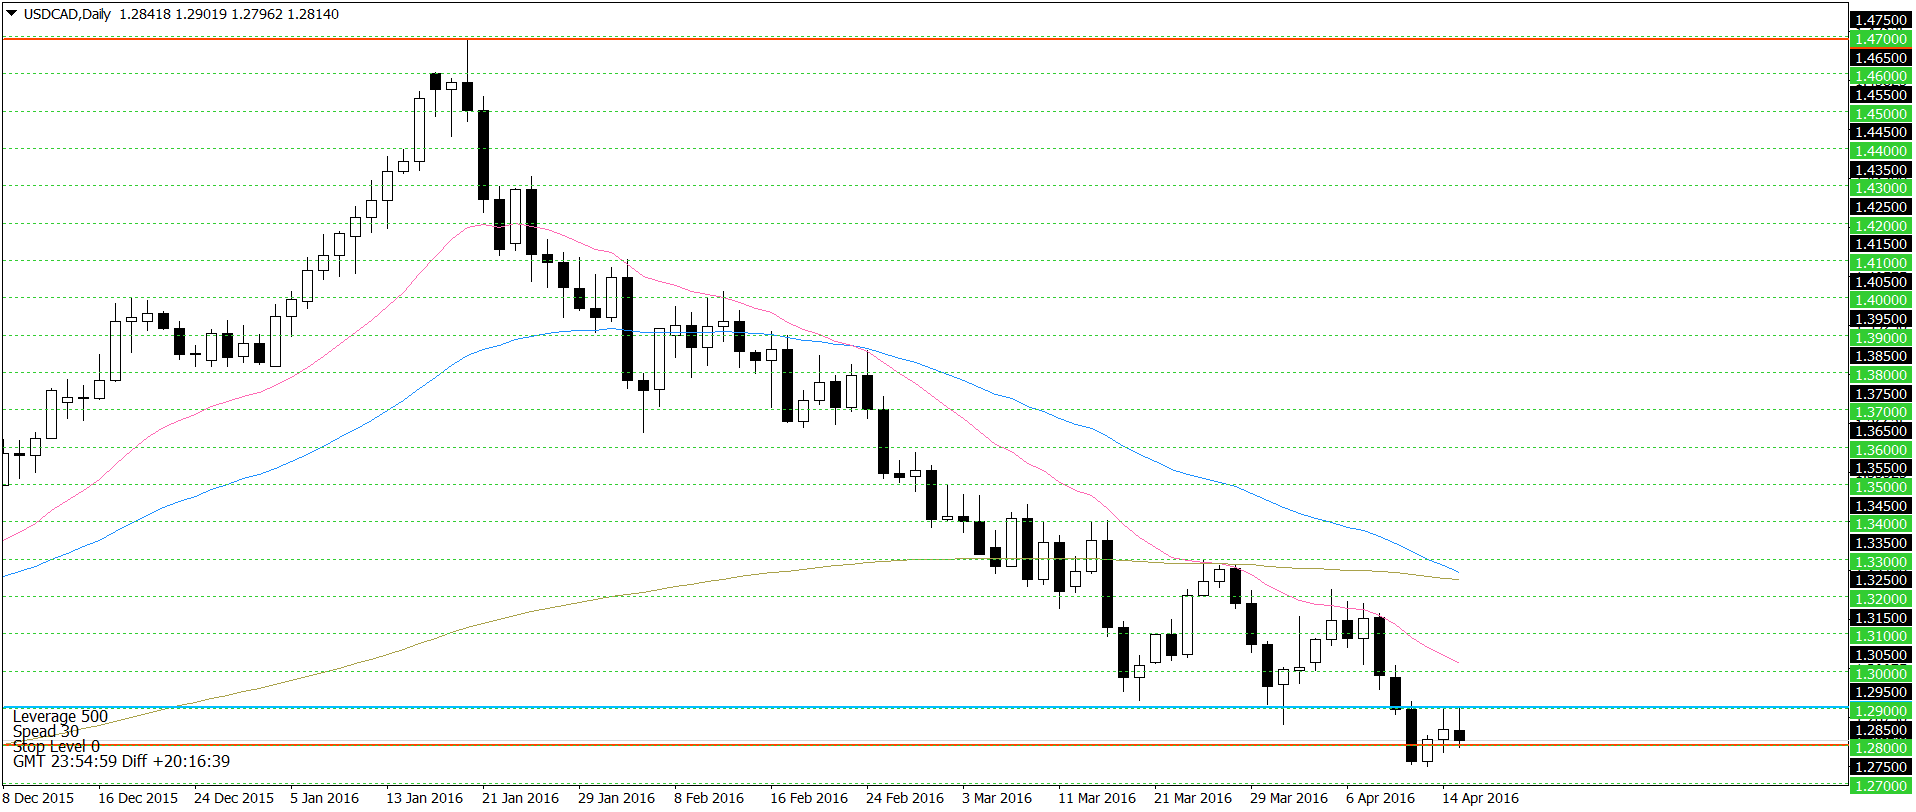Select the cyan horizontal line at 1.29000
Screen dimensions: 1916x812
(x=924, y=707)
